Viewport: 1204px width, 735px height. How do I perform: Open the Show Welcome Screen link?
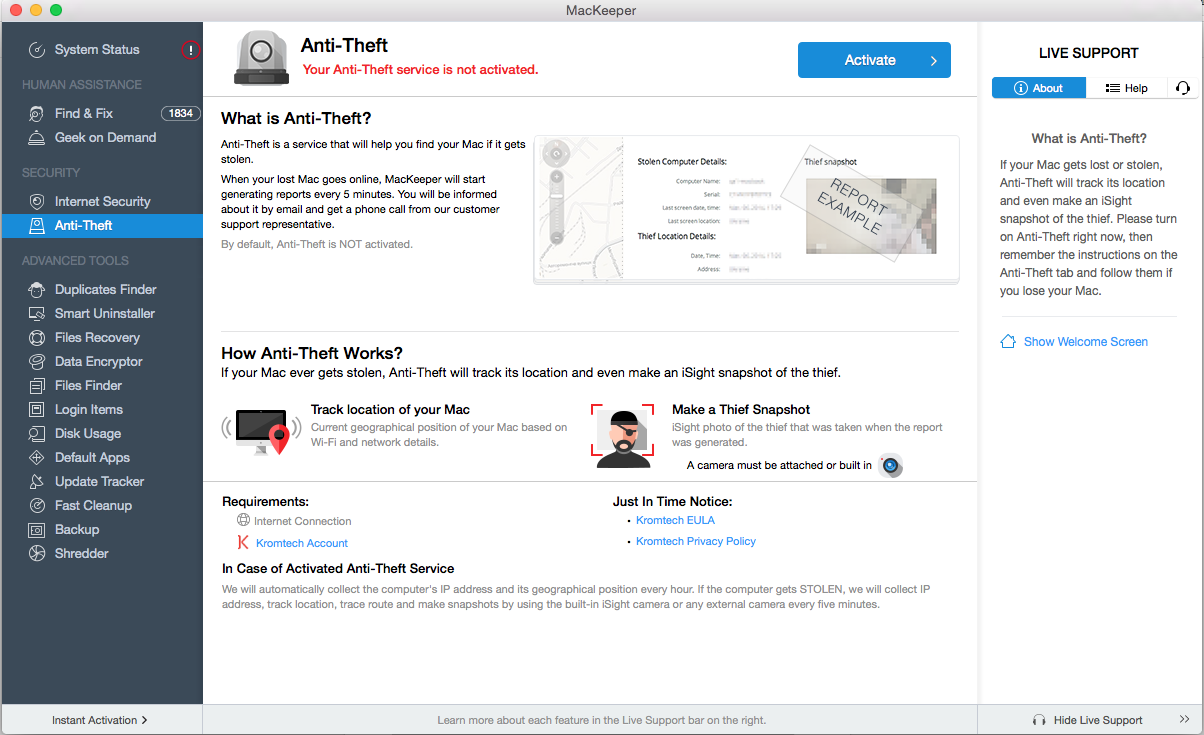[x=1086, y=341]
